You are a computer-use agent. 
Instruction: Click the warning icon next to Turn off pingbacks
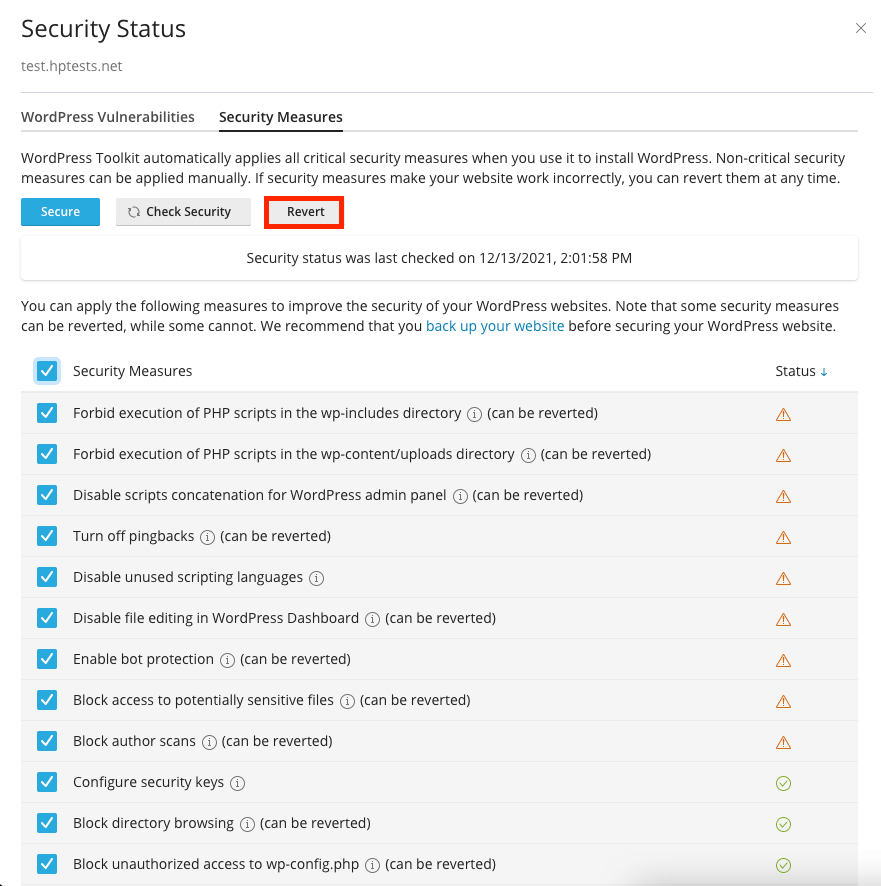[x=783, y=536]
